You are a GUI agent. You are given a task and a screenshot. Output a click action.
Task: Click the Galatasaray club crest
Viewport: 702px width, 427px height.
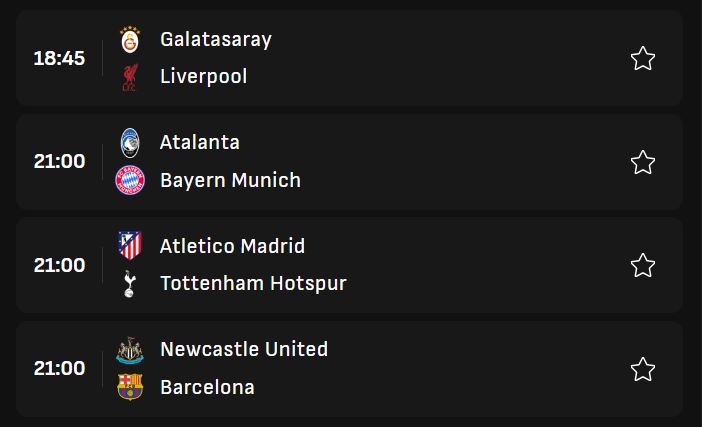coord(130,40)
